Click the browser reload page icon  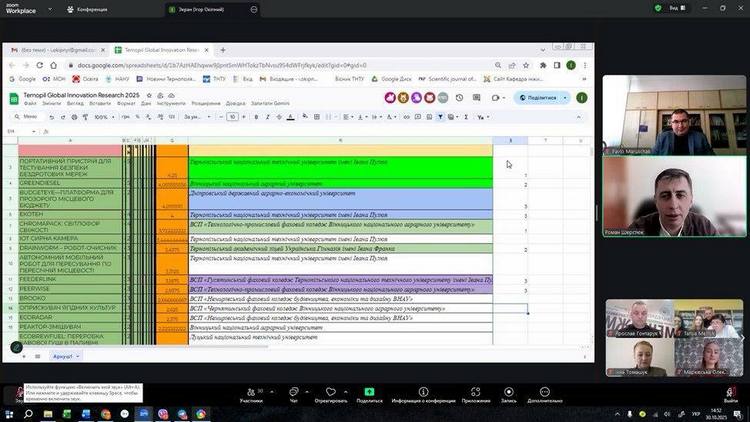[38, 65]
